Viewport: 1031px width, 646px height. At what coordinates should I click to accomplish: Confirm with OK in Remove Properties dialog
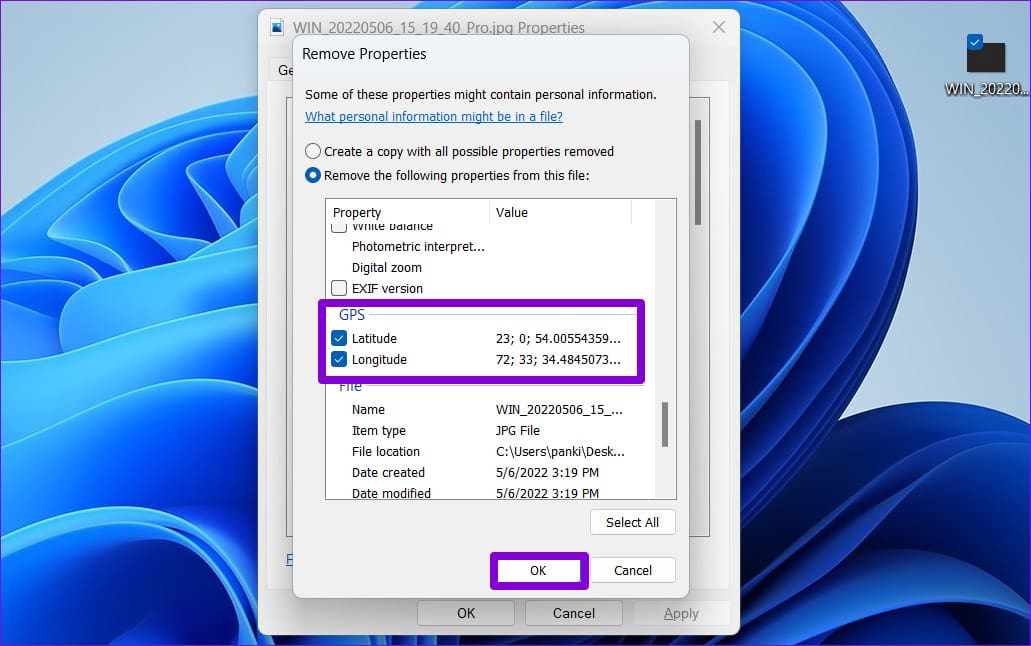(x=539, y=570)
